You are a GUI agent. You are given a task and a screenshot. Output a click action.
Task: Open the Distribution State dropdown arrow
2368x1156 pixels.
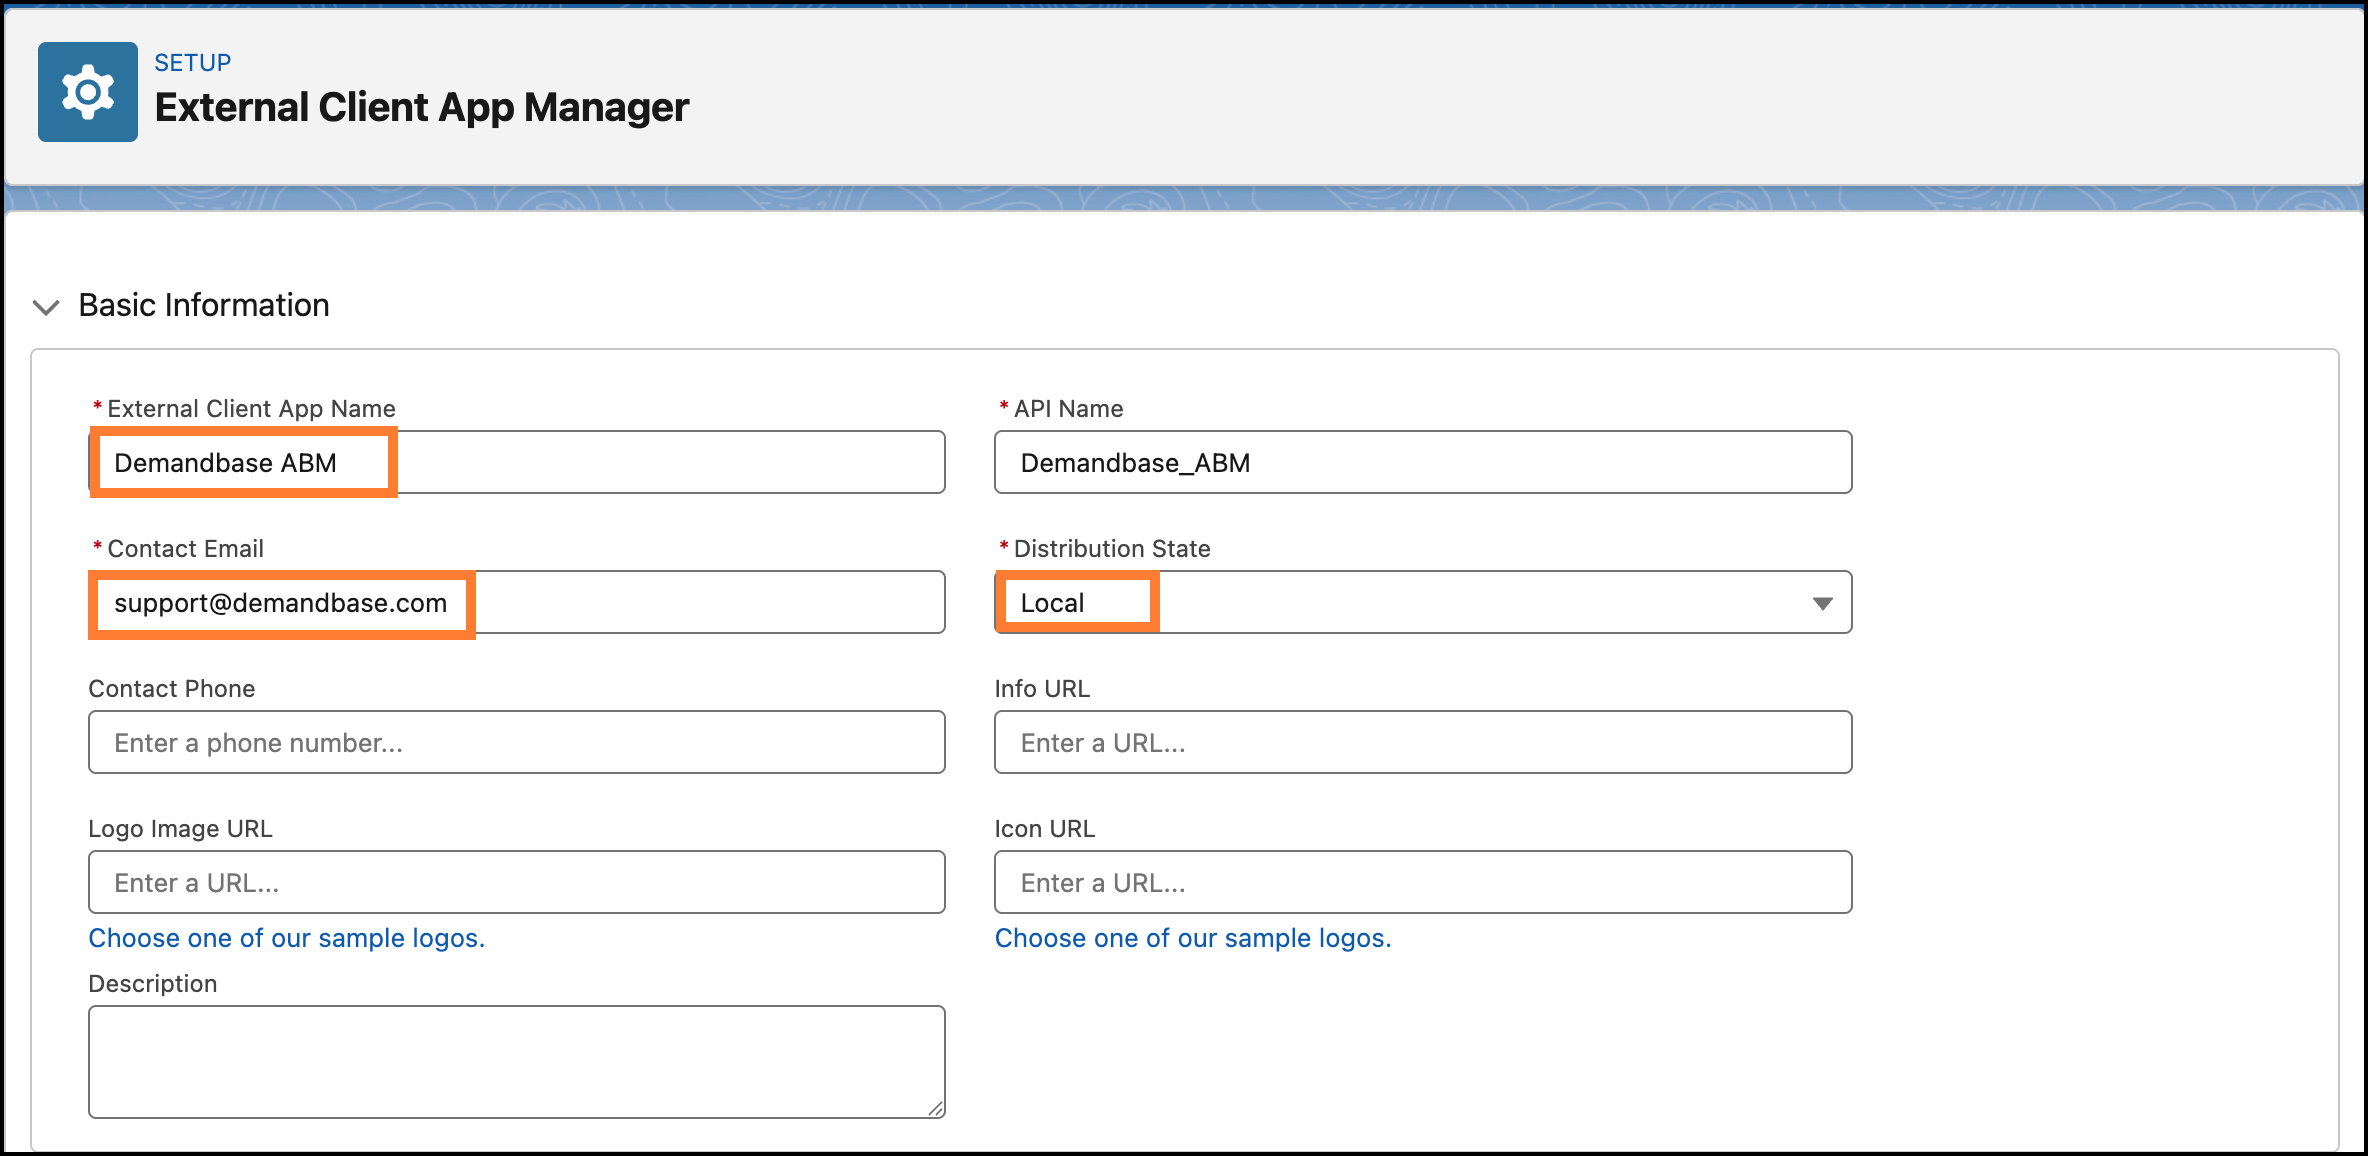(x=1822, y=603)
